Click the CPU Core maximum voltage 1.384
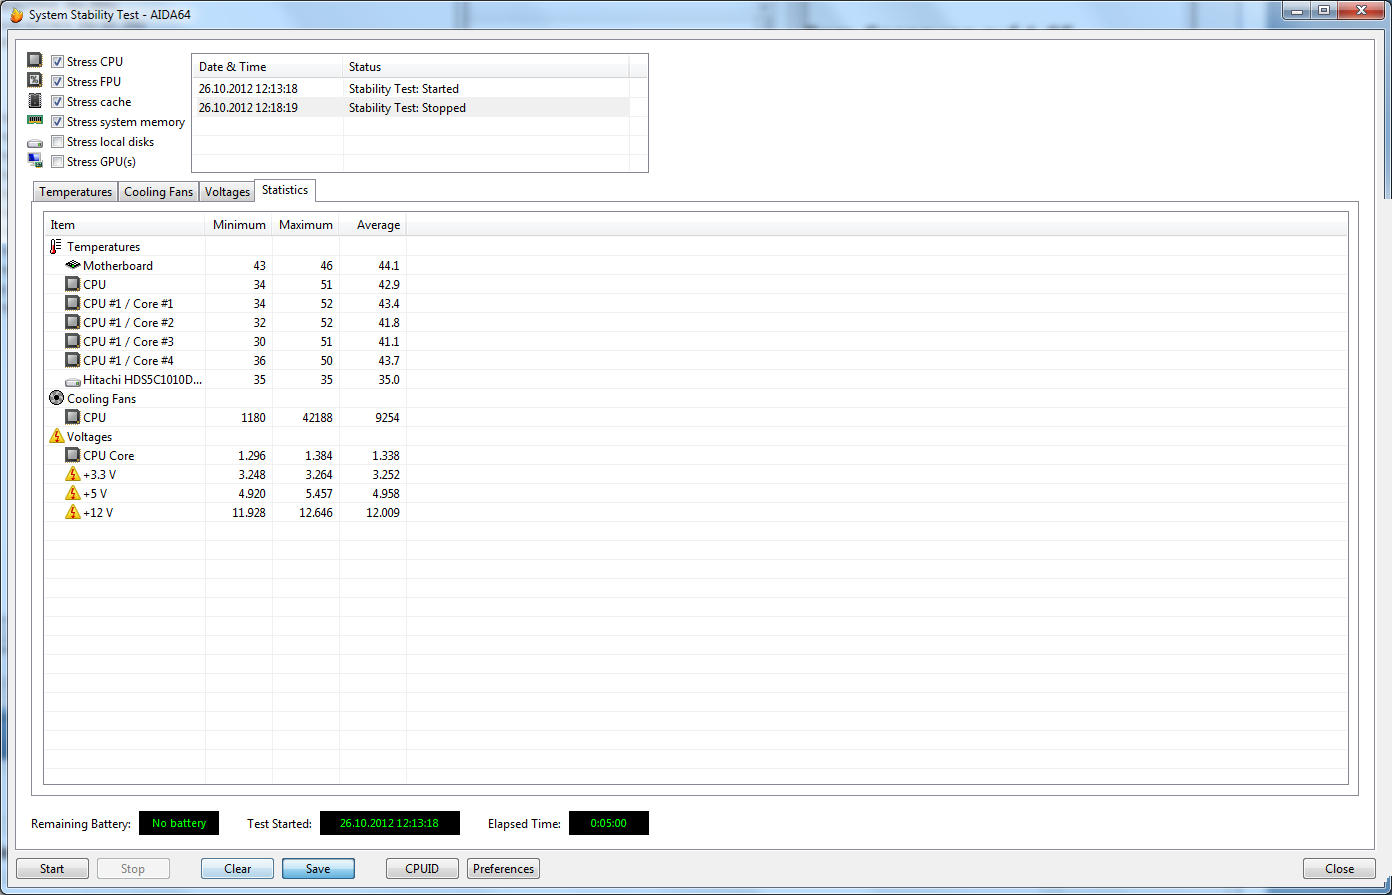 click(317, 456)
